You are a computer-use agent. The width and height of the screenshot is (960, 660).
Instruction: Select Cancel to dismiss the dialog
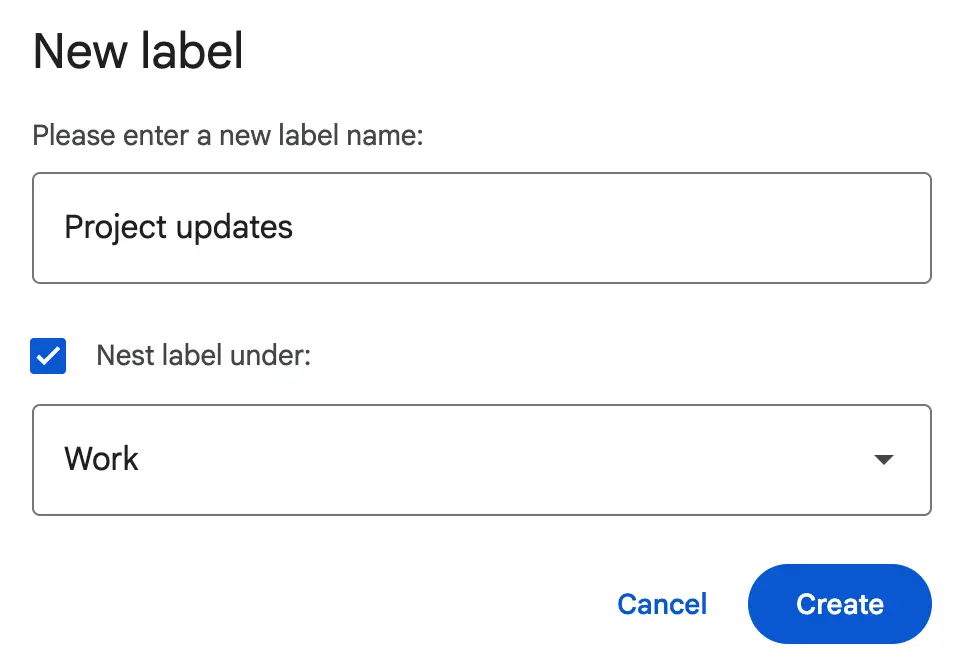[x=662, y=604]
